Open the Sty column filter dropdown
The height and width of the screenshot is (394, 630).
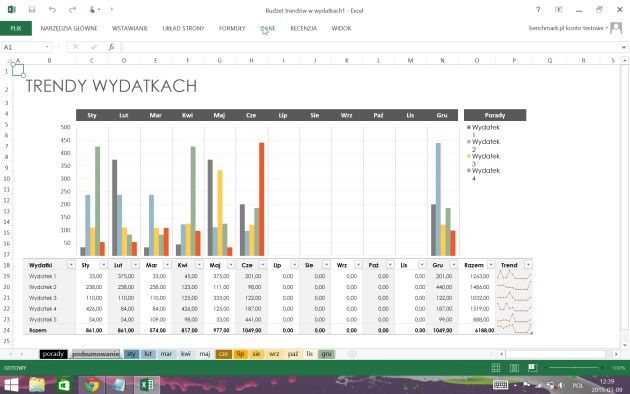[103, 265]
